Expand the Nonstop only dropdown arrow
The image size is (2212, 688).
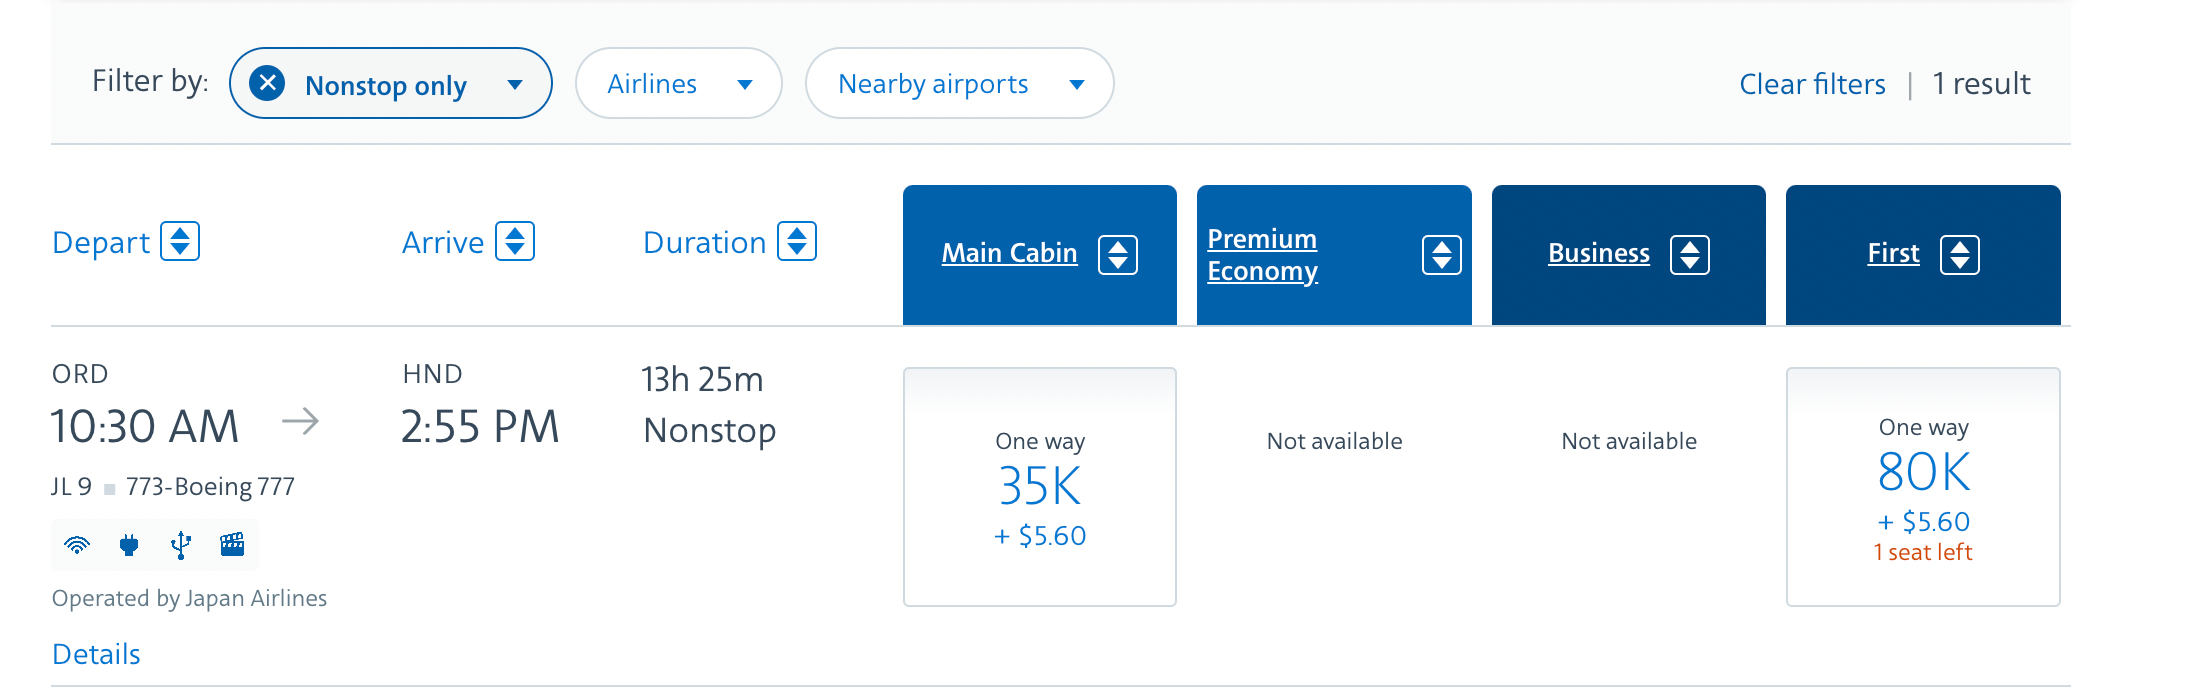click(515, 85)
